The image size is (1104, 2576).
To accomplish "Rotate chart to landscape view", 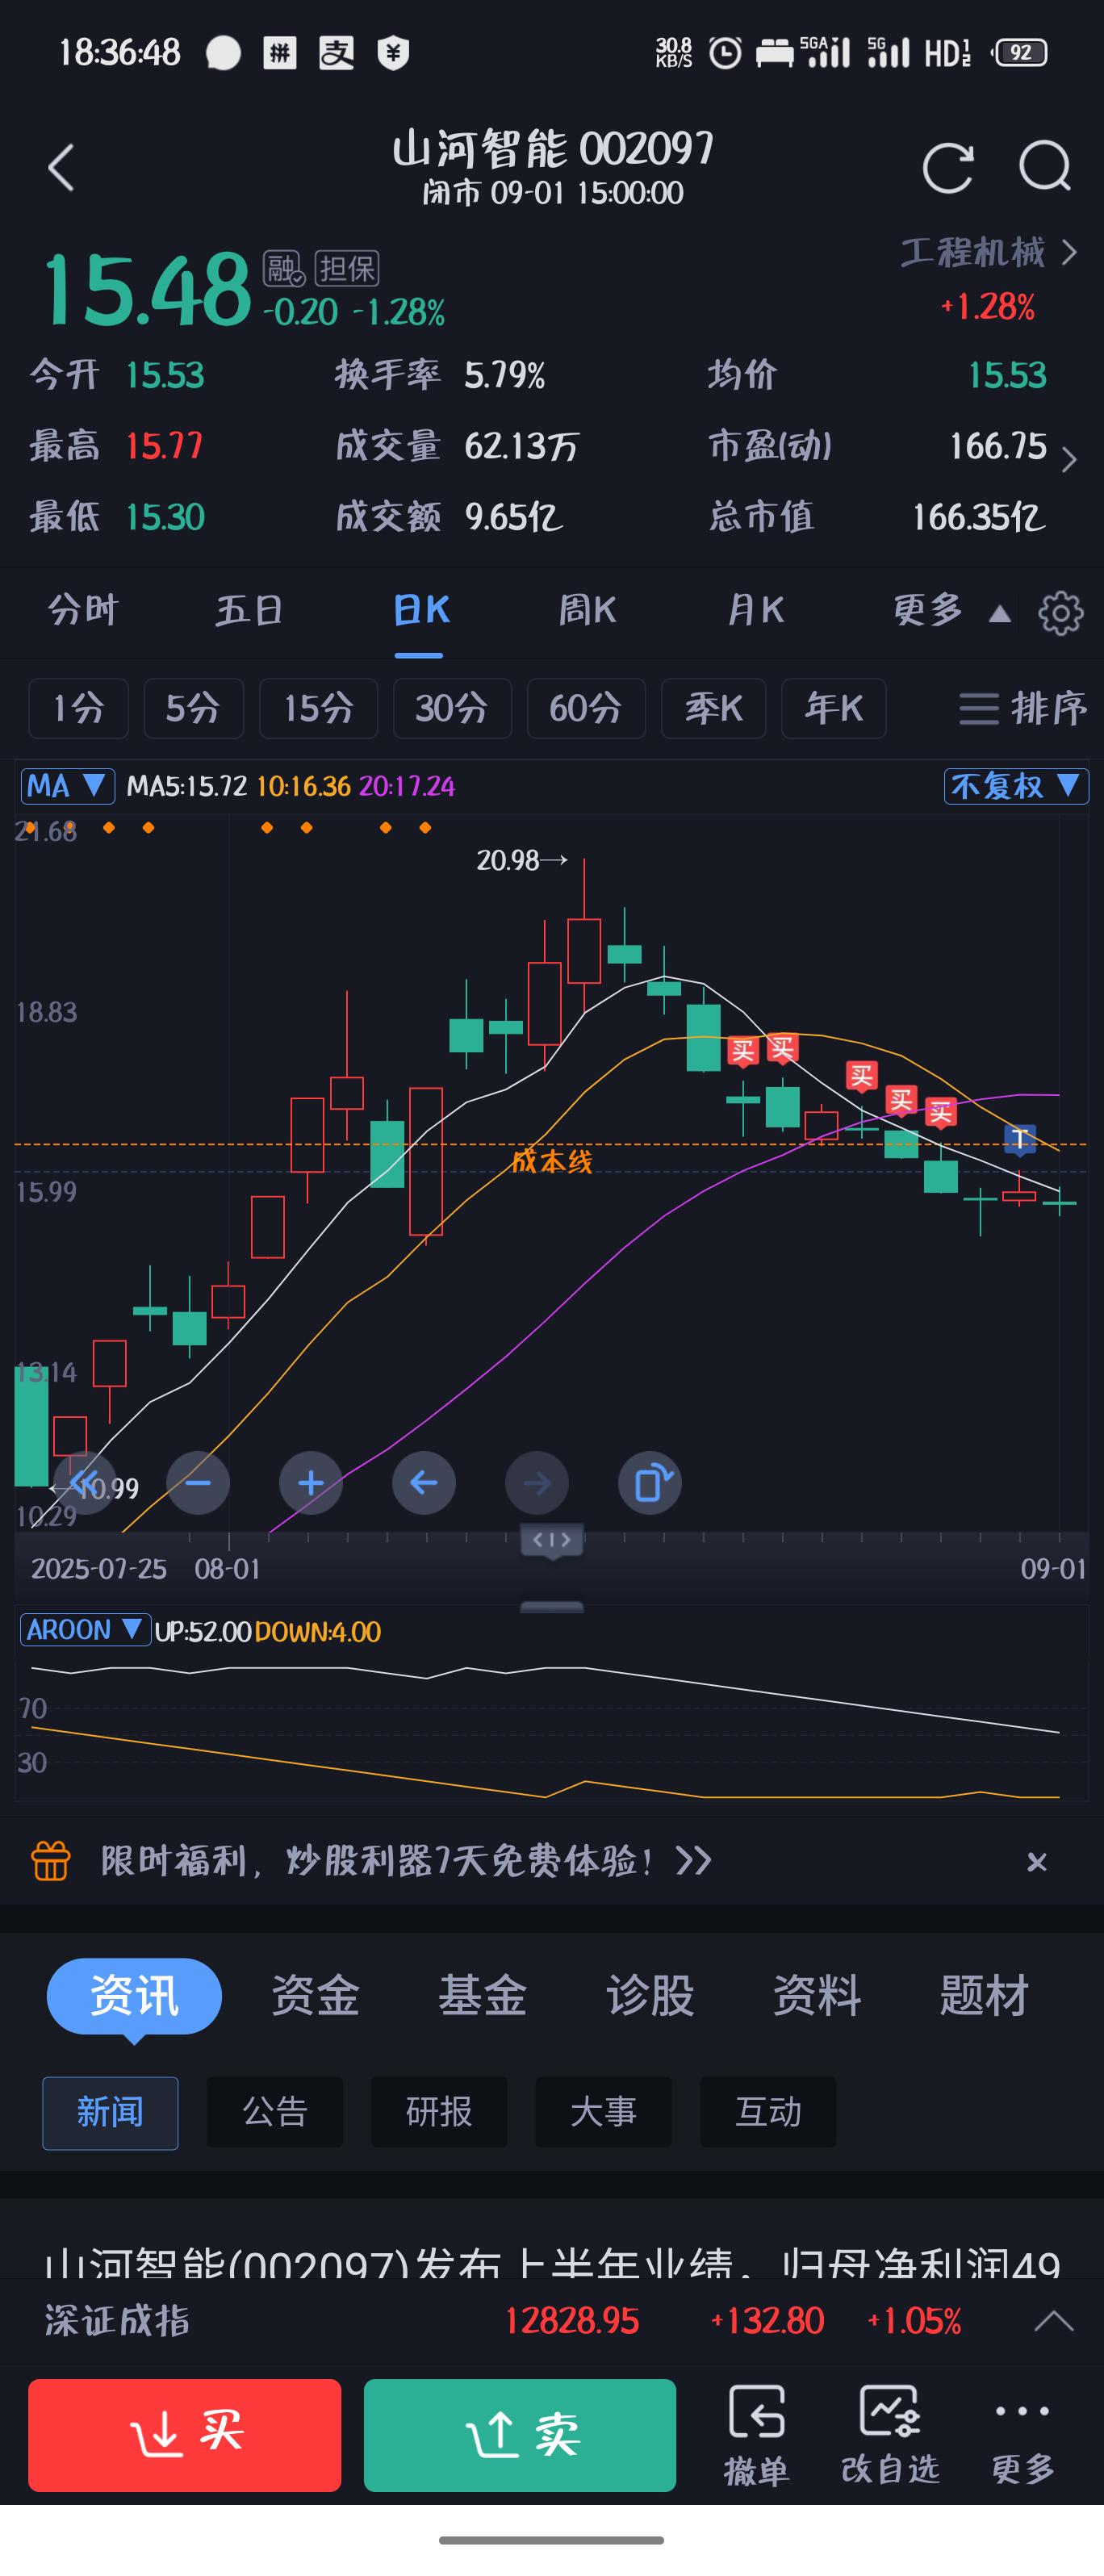I will tap(650, 1482).
